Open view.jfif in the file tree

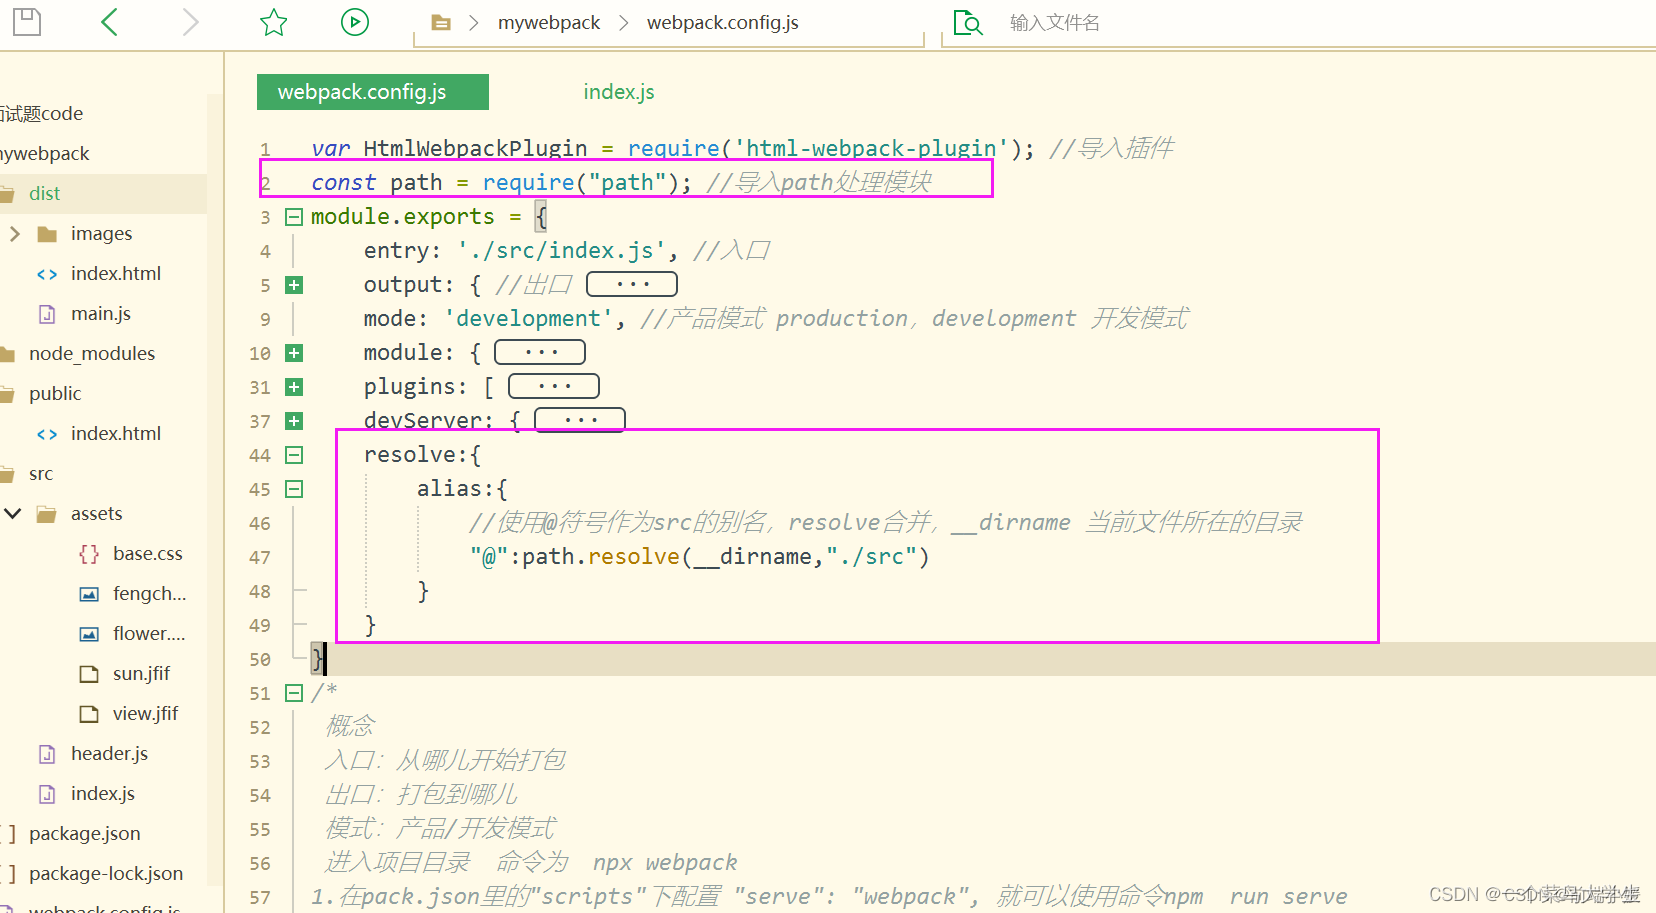[145, 713]
